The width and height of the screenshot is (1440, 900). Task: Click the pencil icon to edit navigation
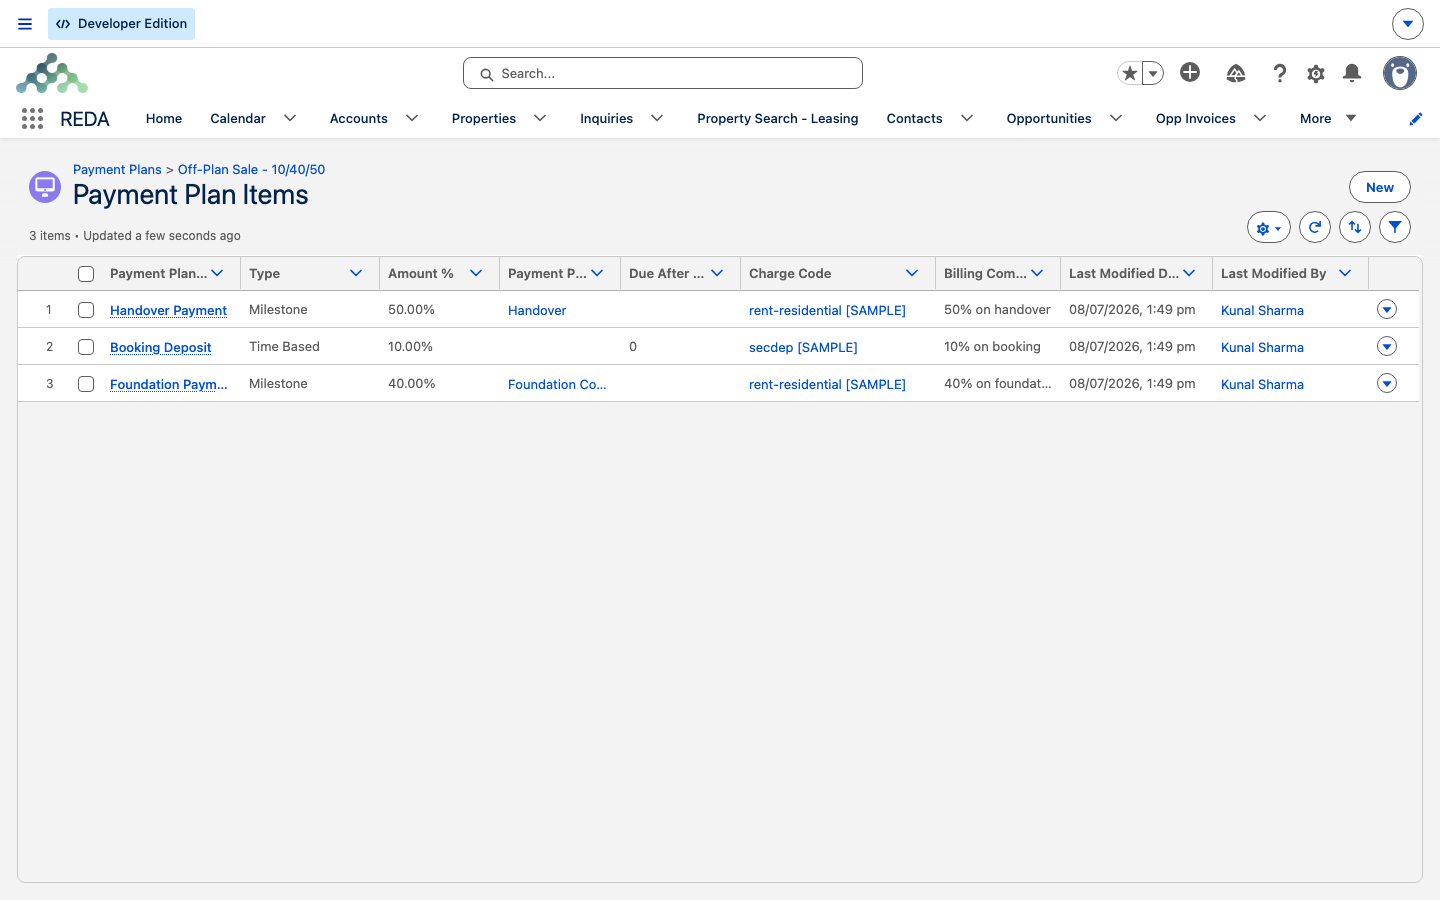point(1415,119)
